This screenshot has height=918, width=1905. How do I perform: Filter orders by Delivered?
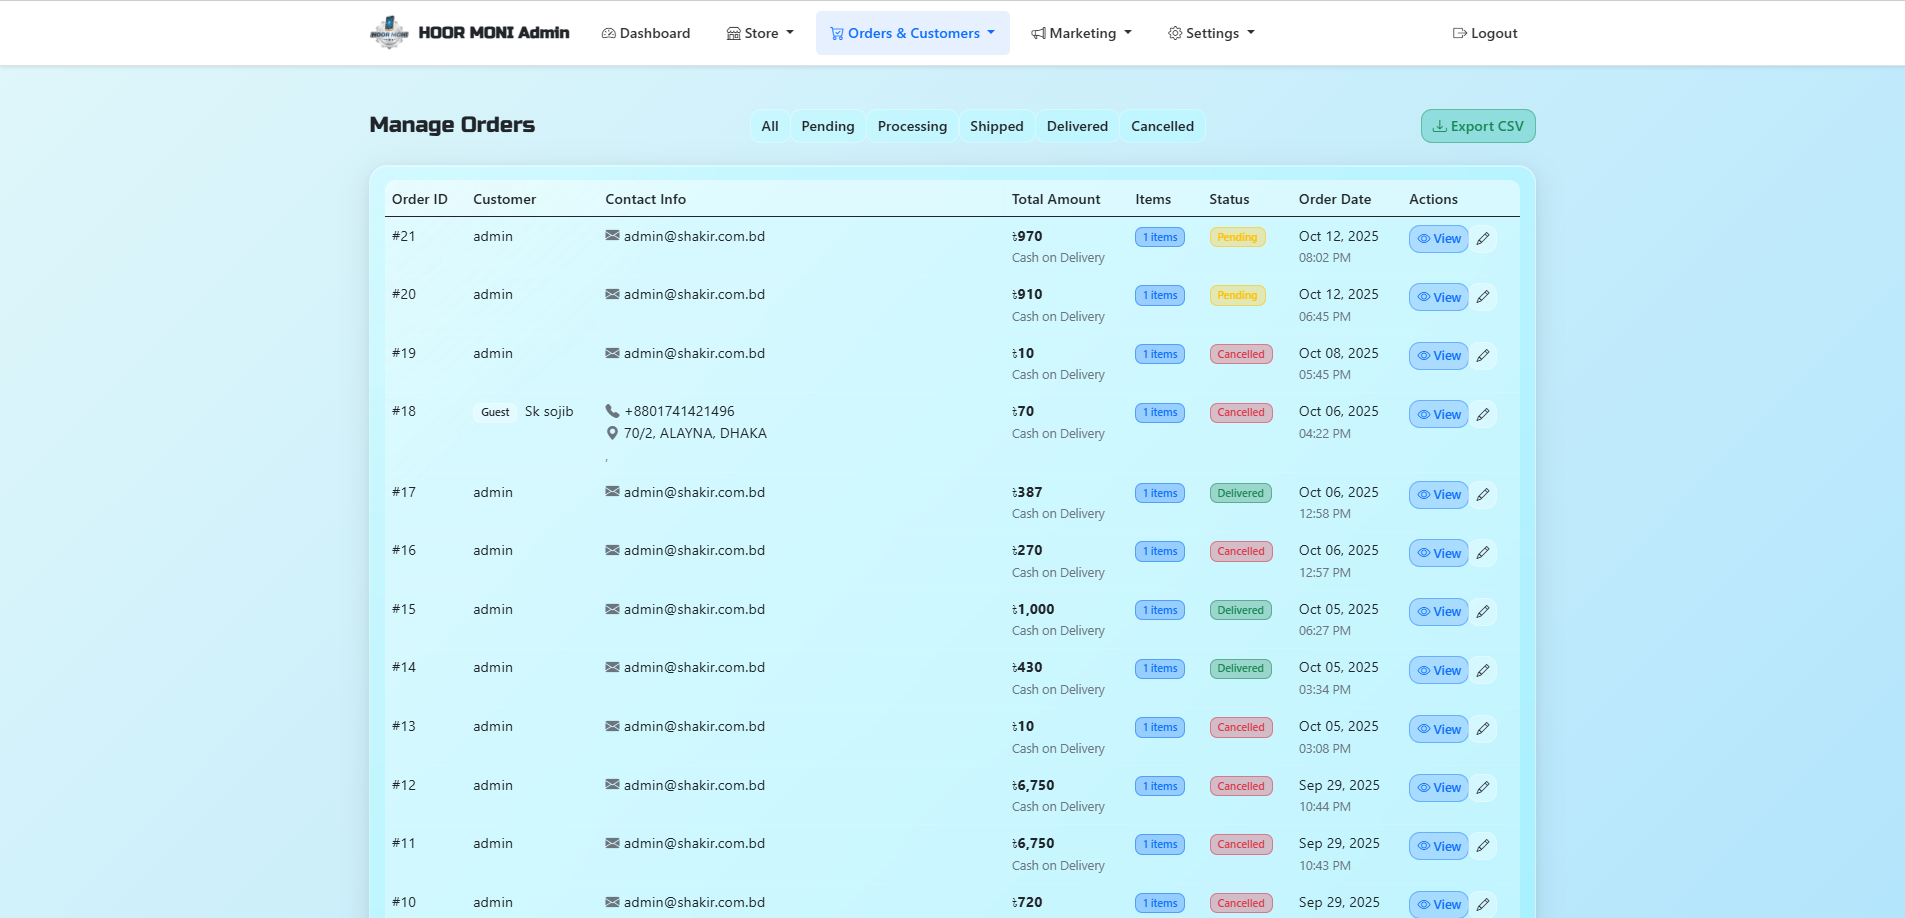coord(1077,126)
